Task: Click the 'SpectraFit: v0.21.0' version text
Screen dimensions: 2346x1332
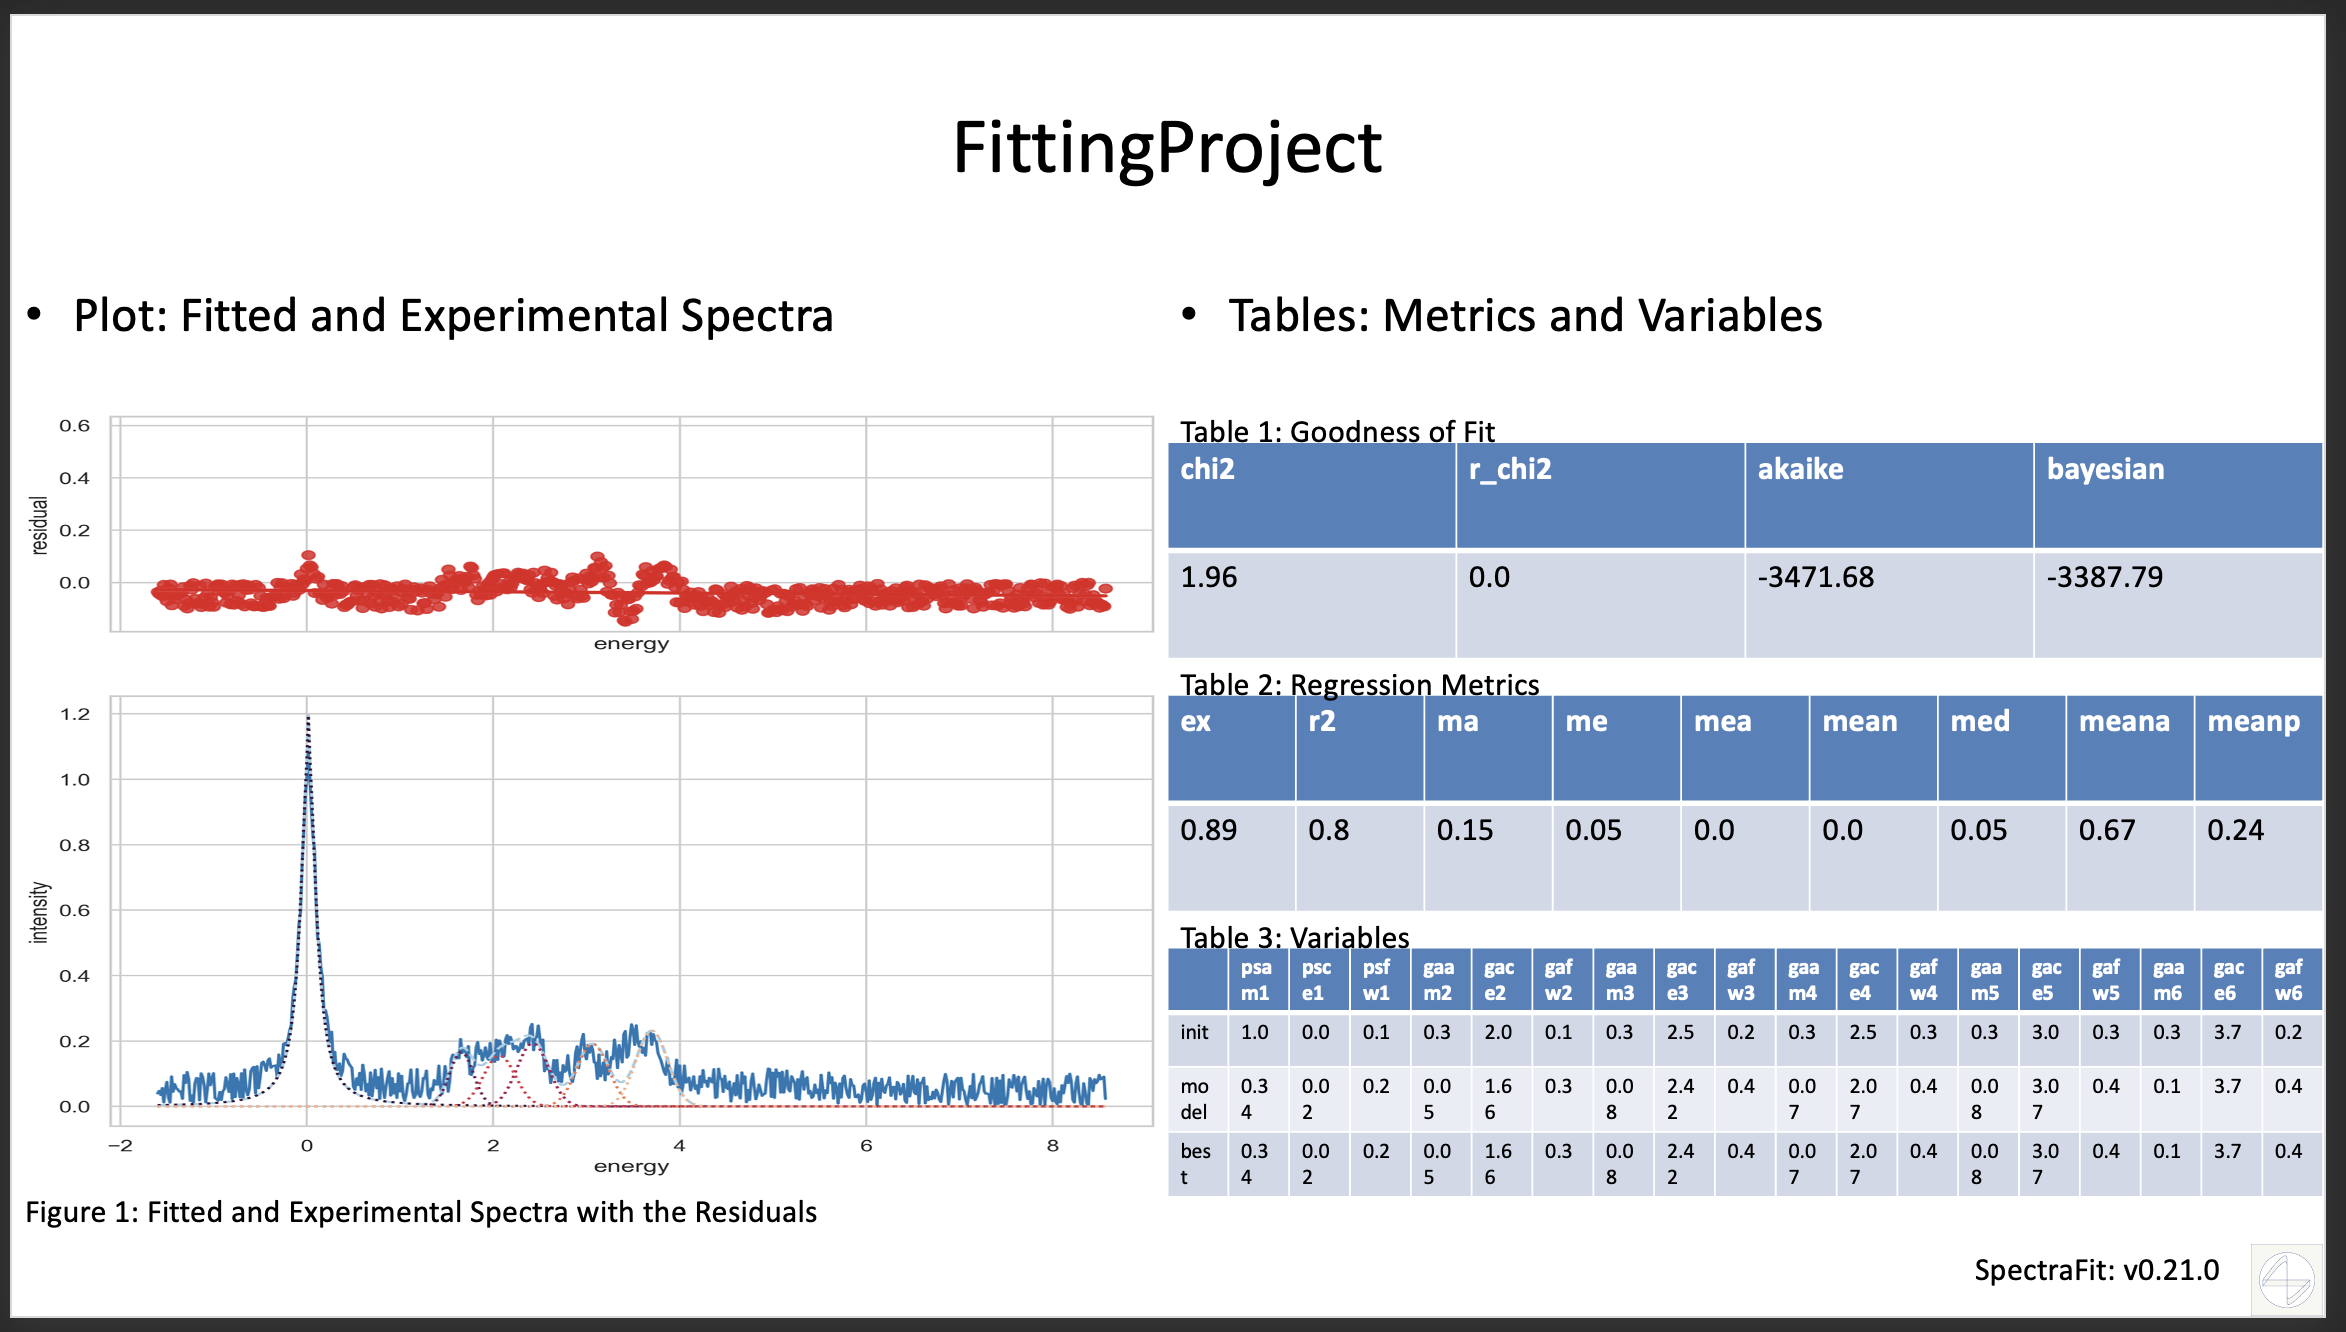Action: [2096, 1270]
